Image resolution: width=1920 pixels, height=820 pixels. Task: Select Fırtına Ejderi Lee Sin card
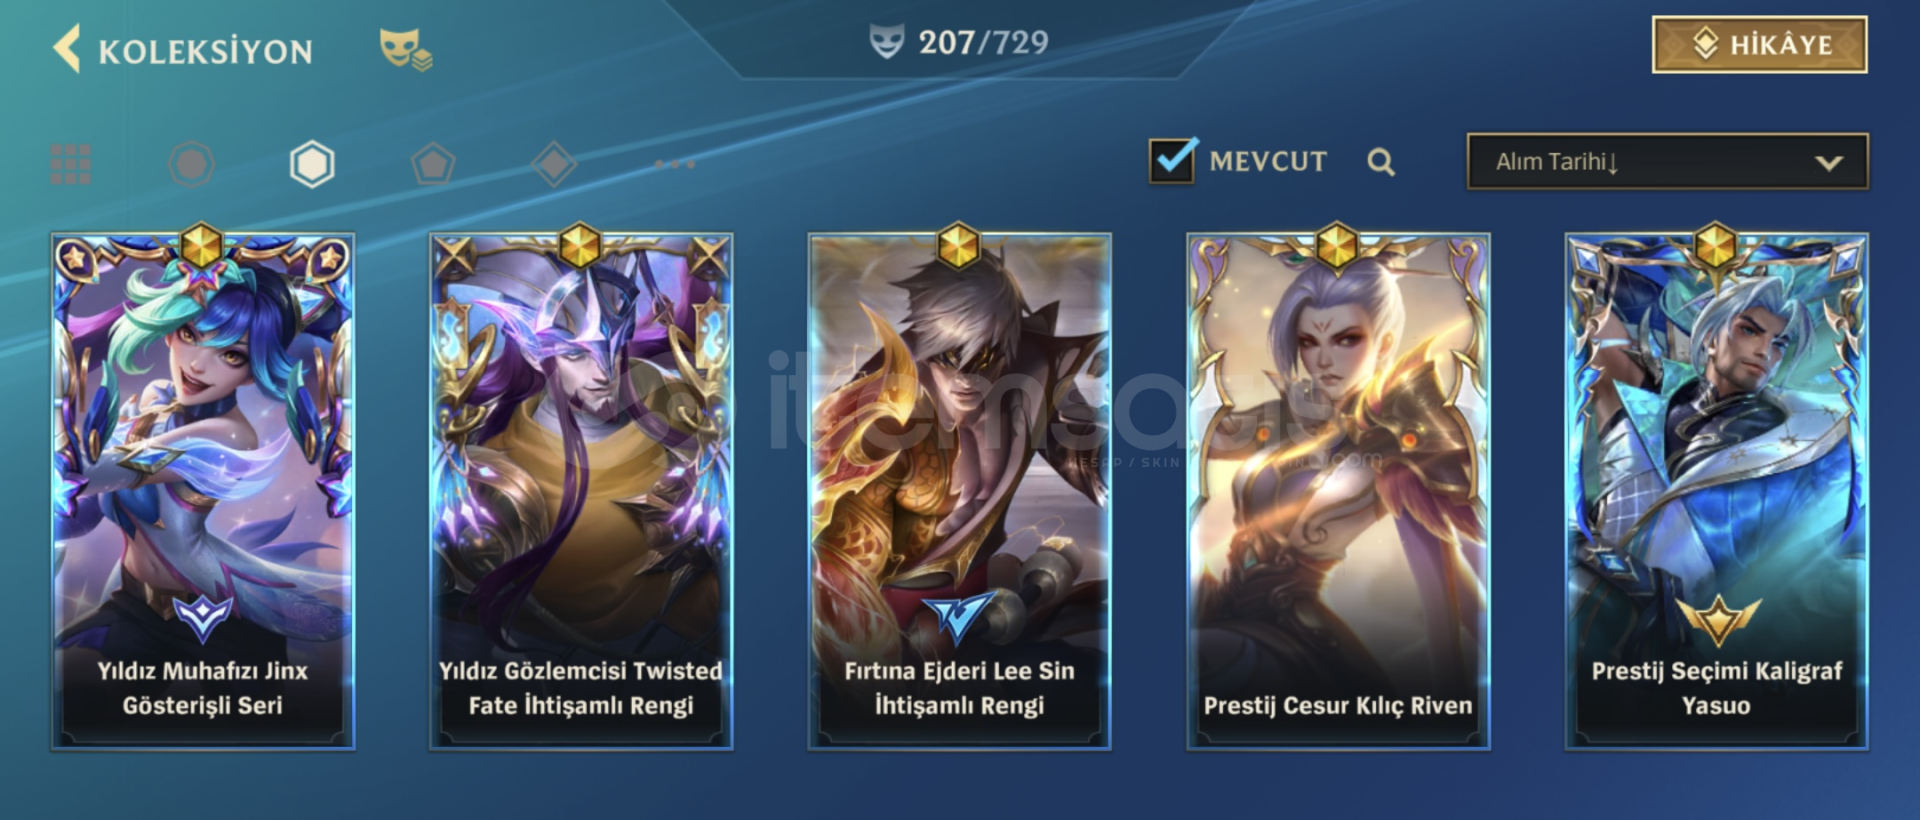959,491
